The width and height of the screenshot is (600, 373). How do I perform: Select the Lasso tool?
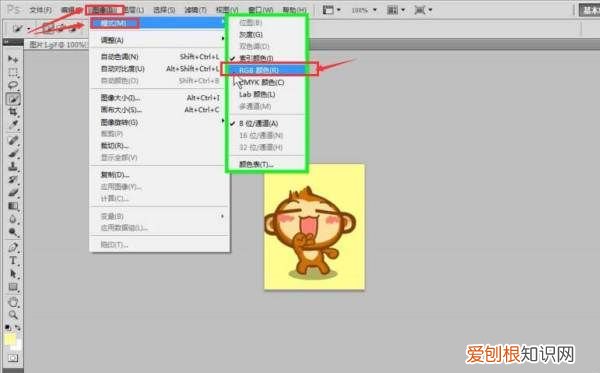pos(13,85)
